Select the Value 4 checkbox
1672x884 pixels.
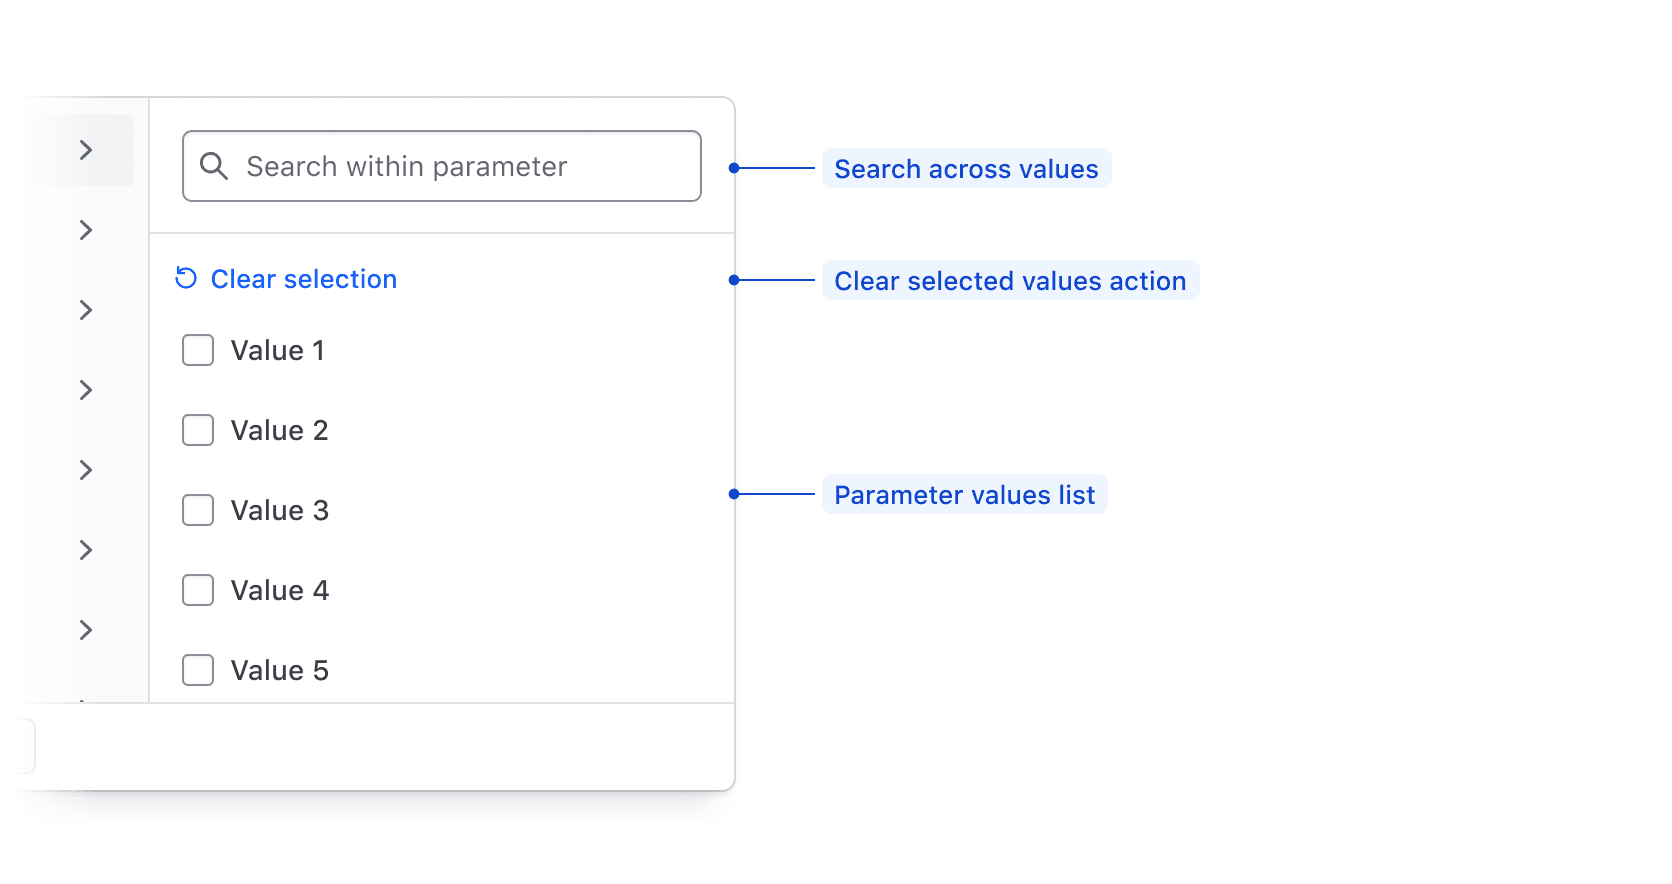198,591
